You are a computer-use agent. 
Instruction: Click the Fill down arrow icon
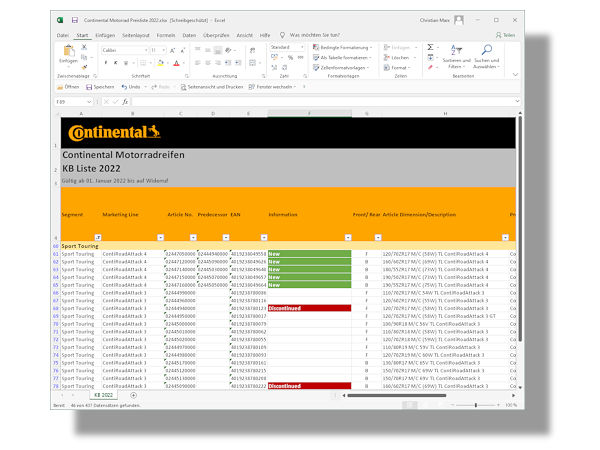[x=430, y=57]
